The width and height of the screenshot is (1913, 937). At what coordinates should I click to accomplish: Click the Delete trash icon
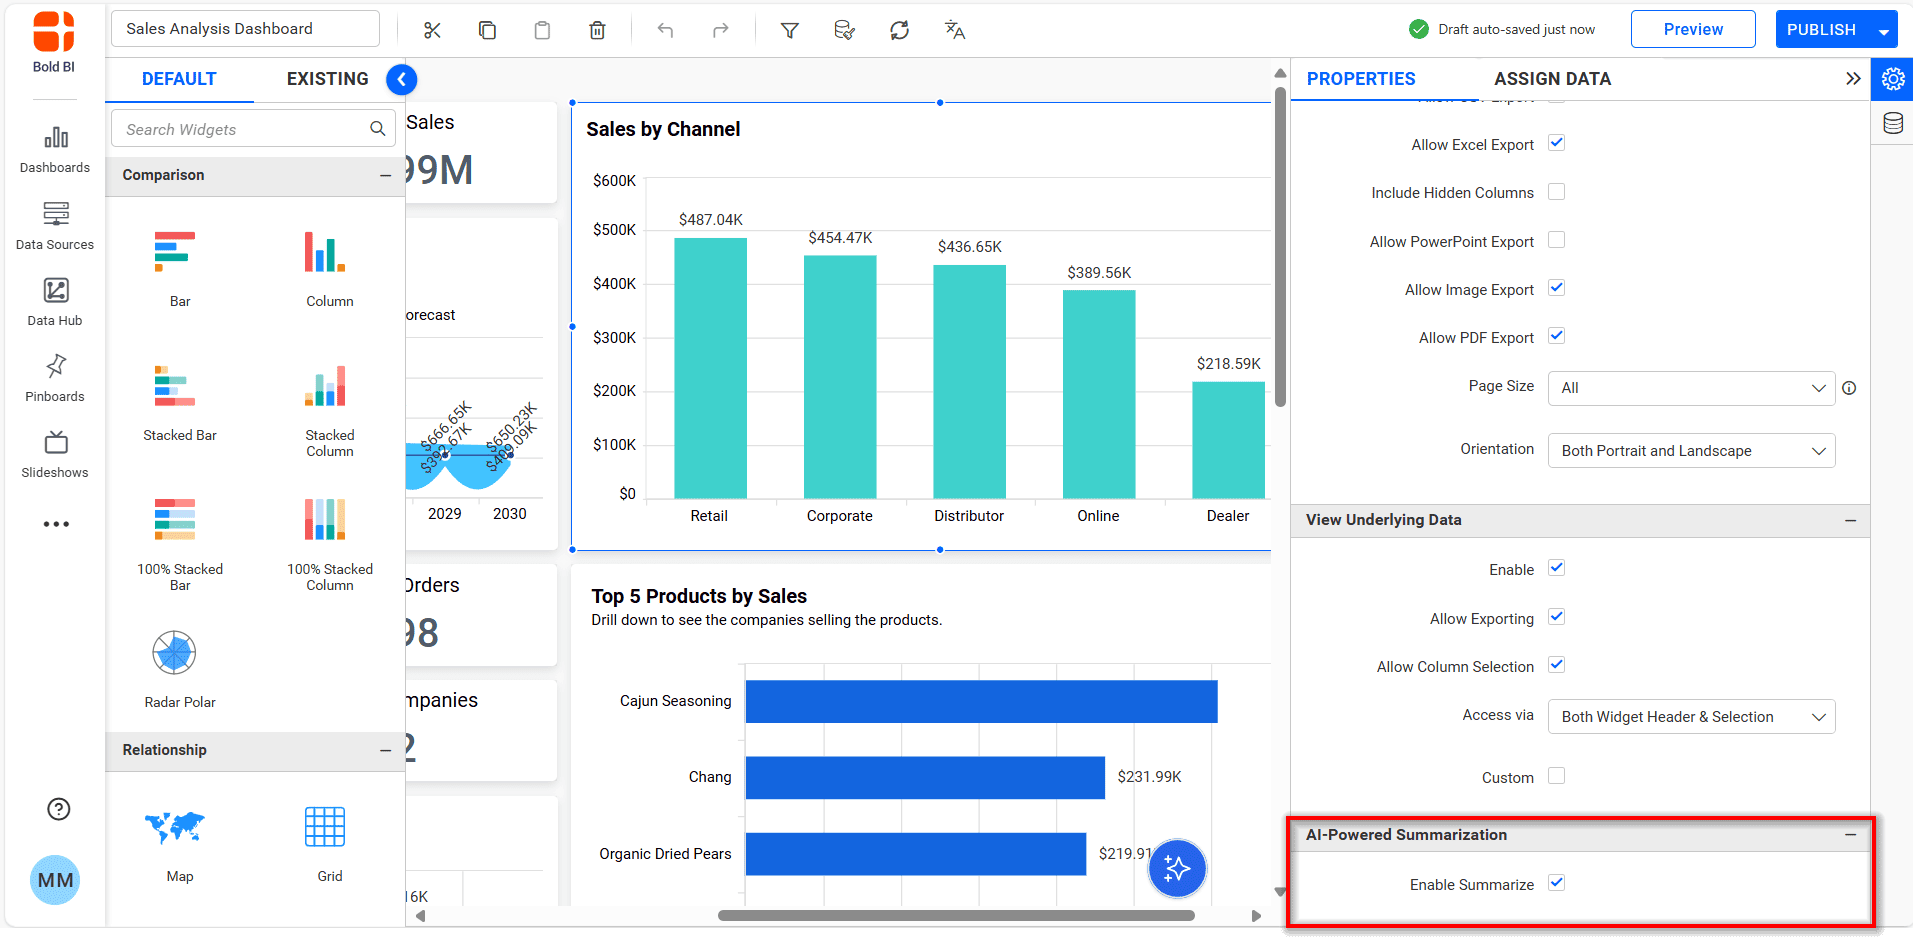[x=597, y=30]
